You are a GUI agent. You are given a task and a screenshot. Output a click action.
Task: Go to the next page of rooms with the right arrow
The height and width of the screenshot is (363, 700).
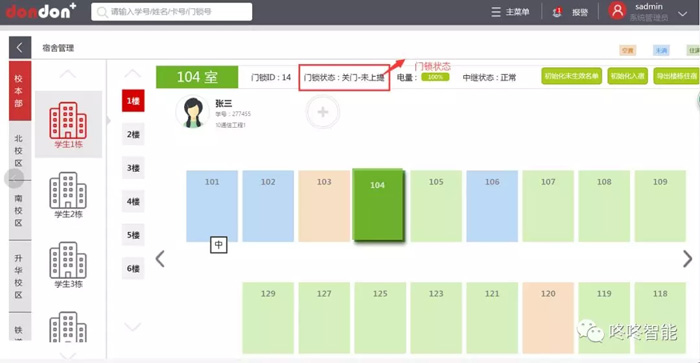688,259
